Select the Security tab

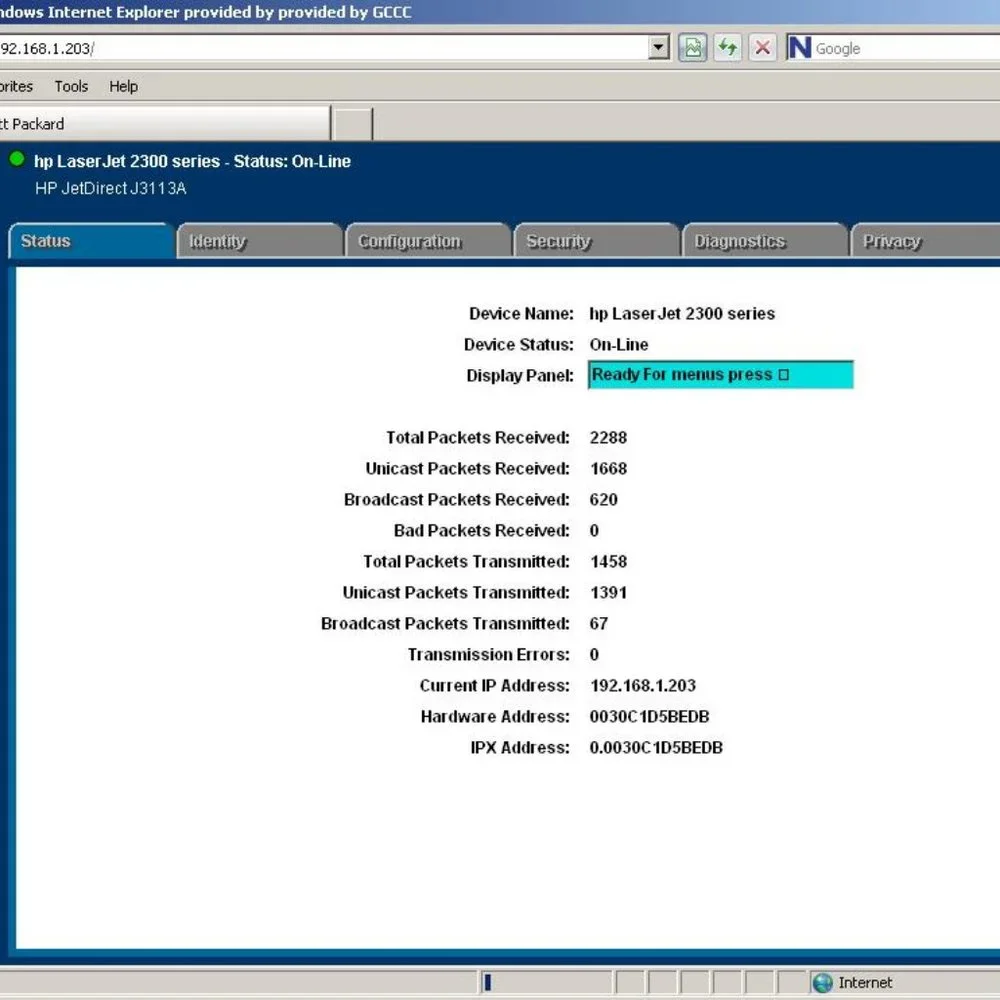(596, 241)
